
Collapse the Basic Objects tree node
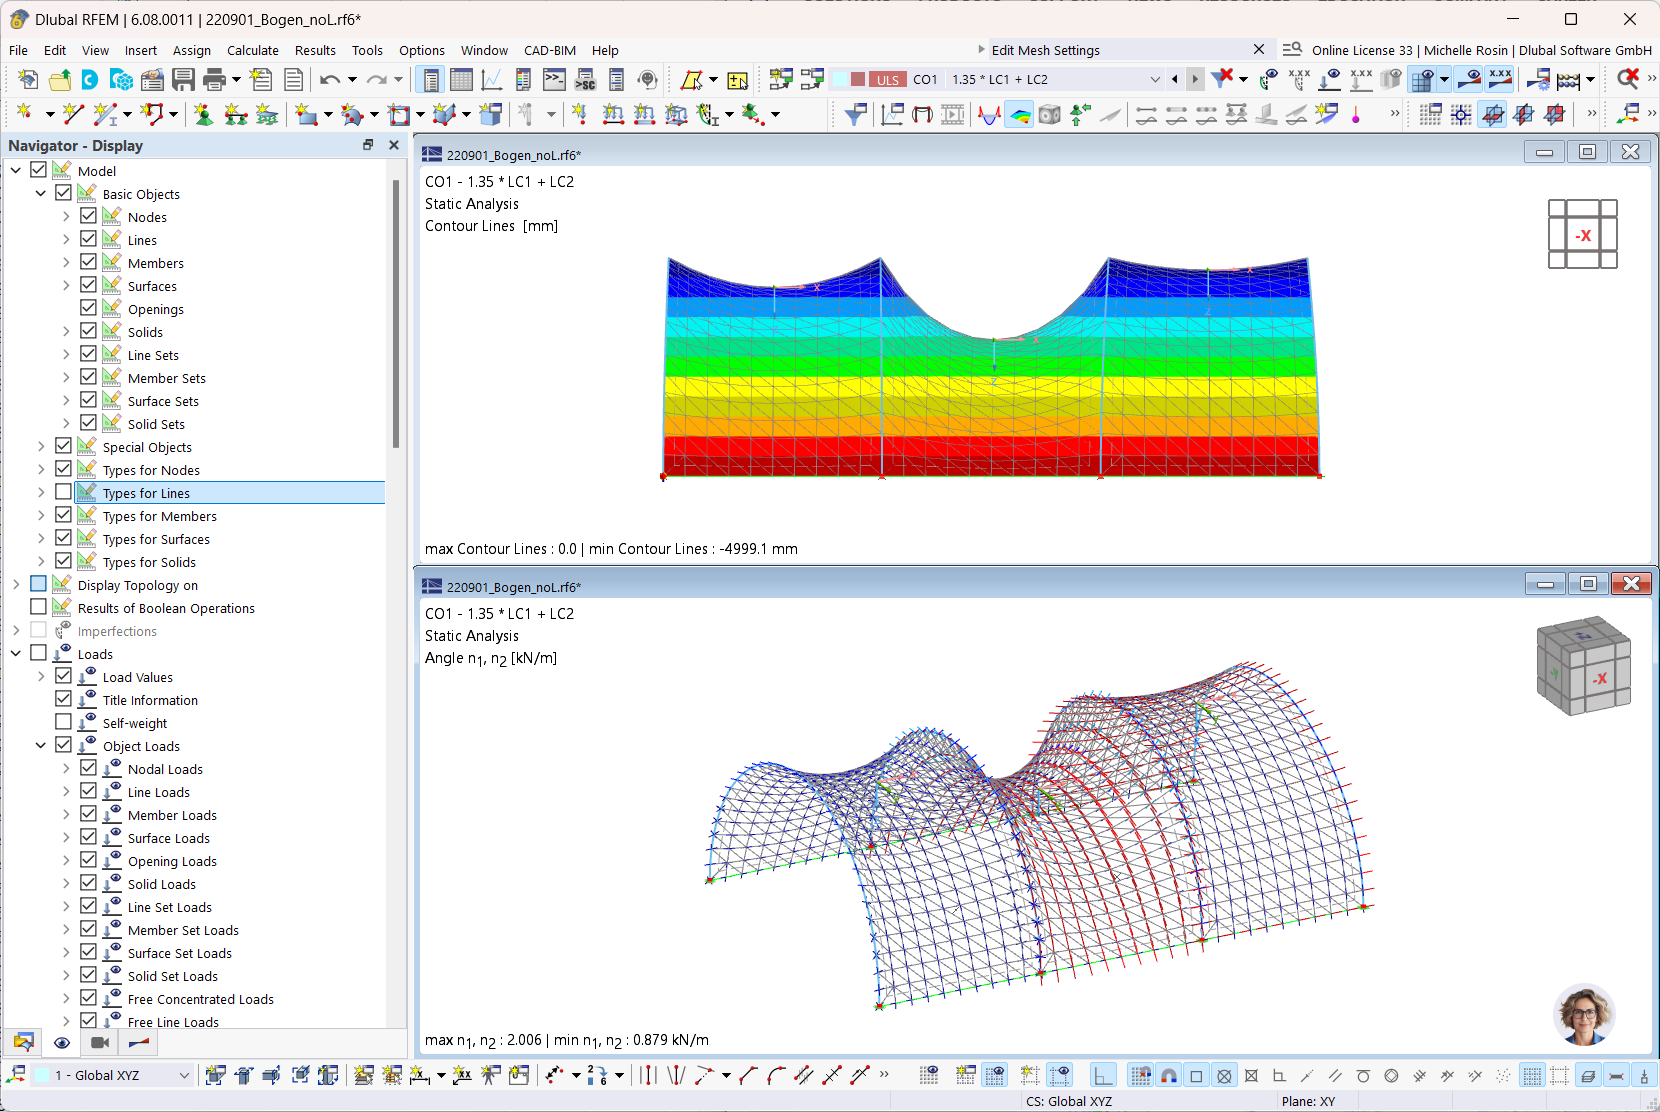41,193
